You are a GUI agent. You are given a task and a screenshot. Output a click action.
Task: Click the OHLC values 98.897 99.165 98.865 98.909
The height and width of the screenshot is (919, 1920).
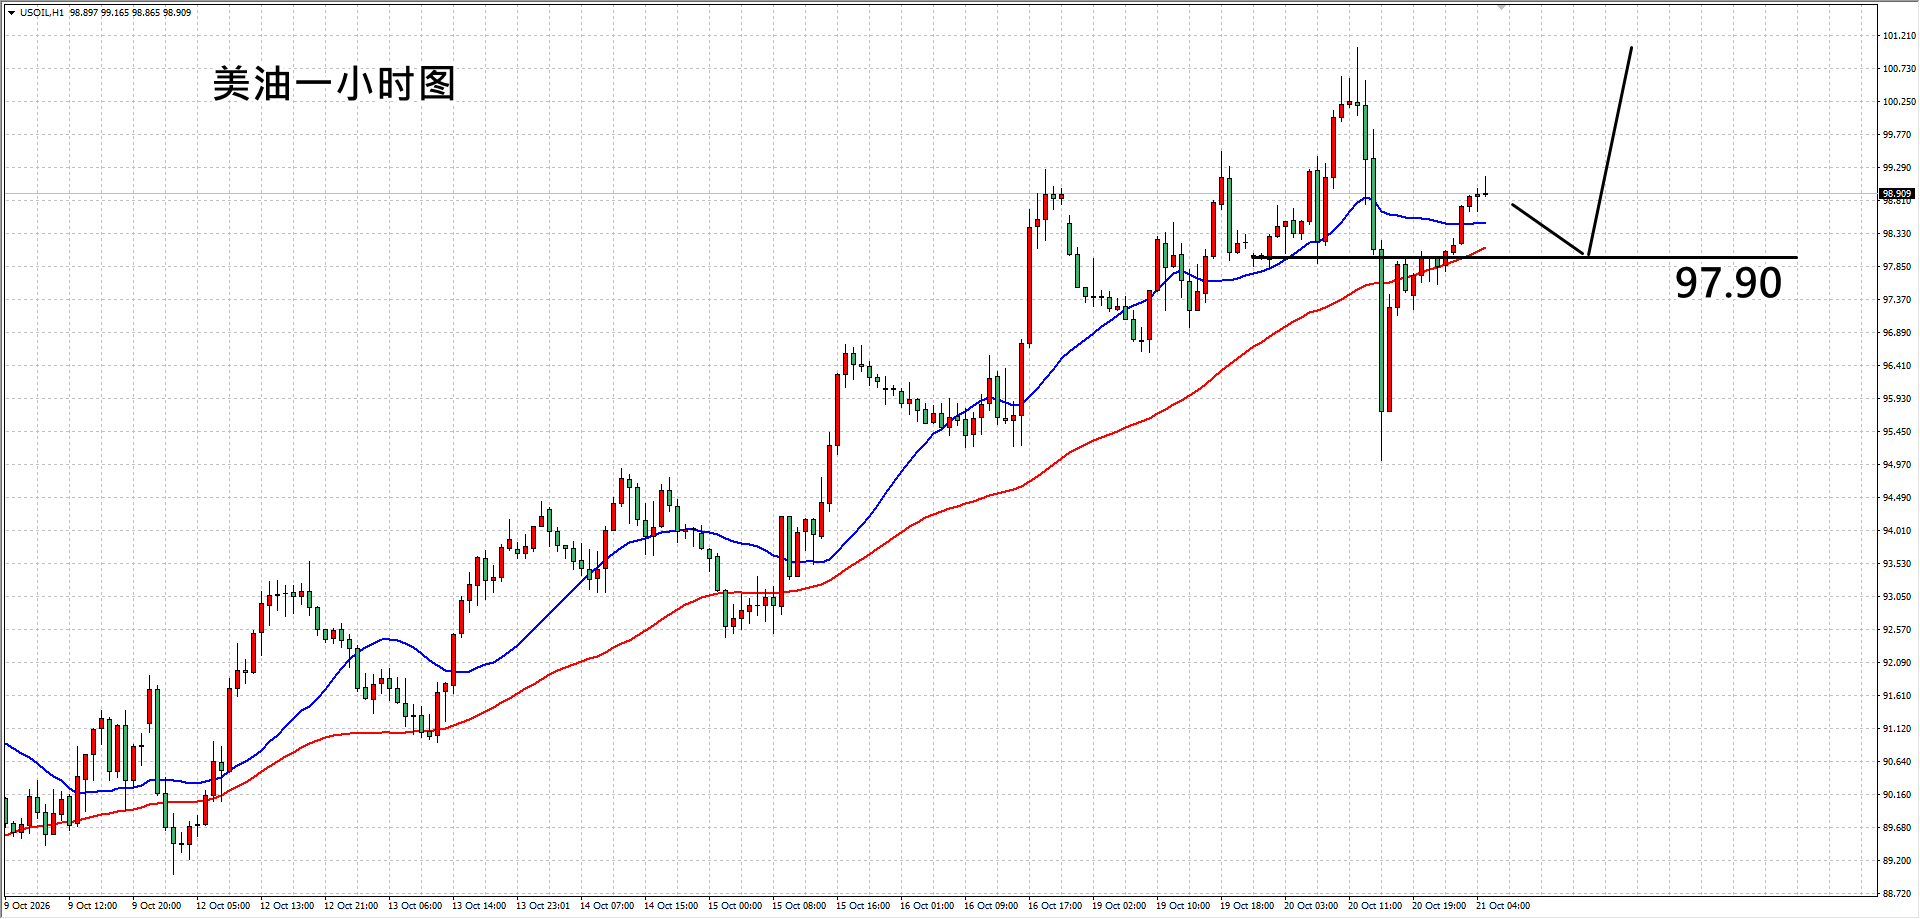130,13
